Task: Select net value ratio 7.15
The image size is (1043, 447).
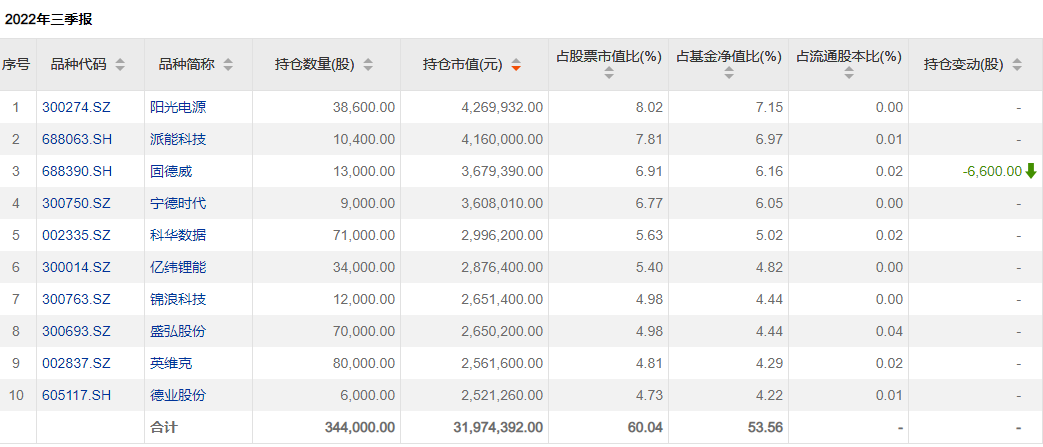Action: pyautogui.click(x=771, y=107)
